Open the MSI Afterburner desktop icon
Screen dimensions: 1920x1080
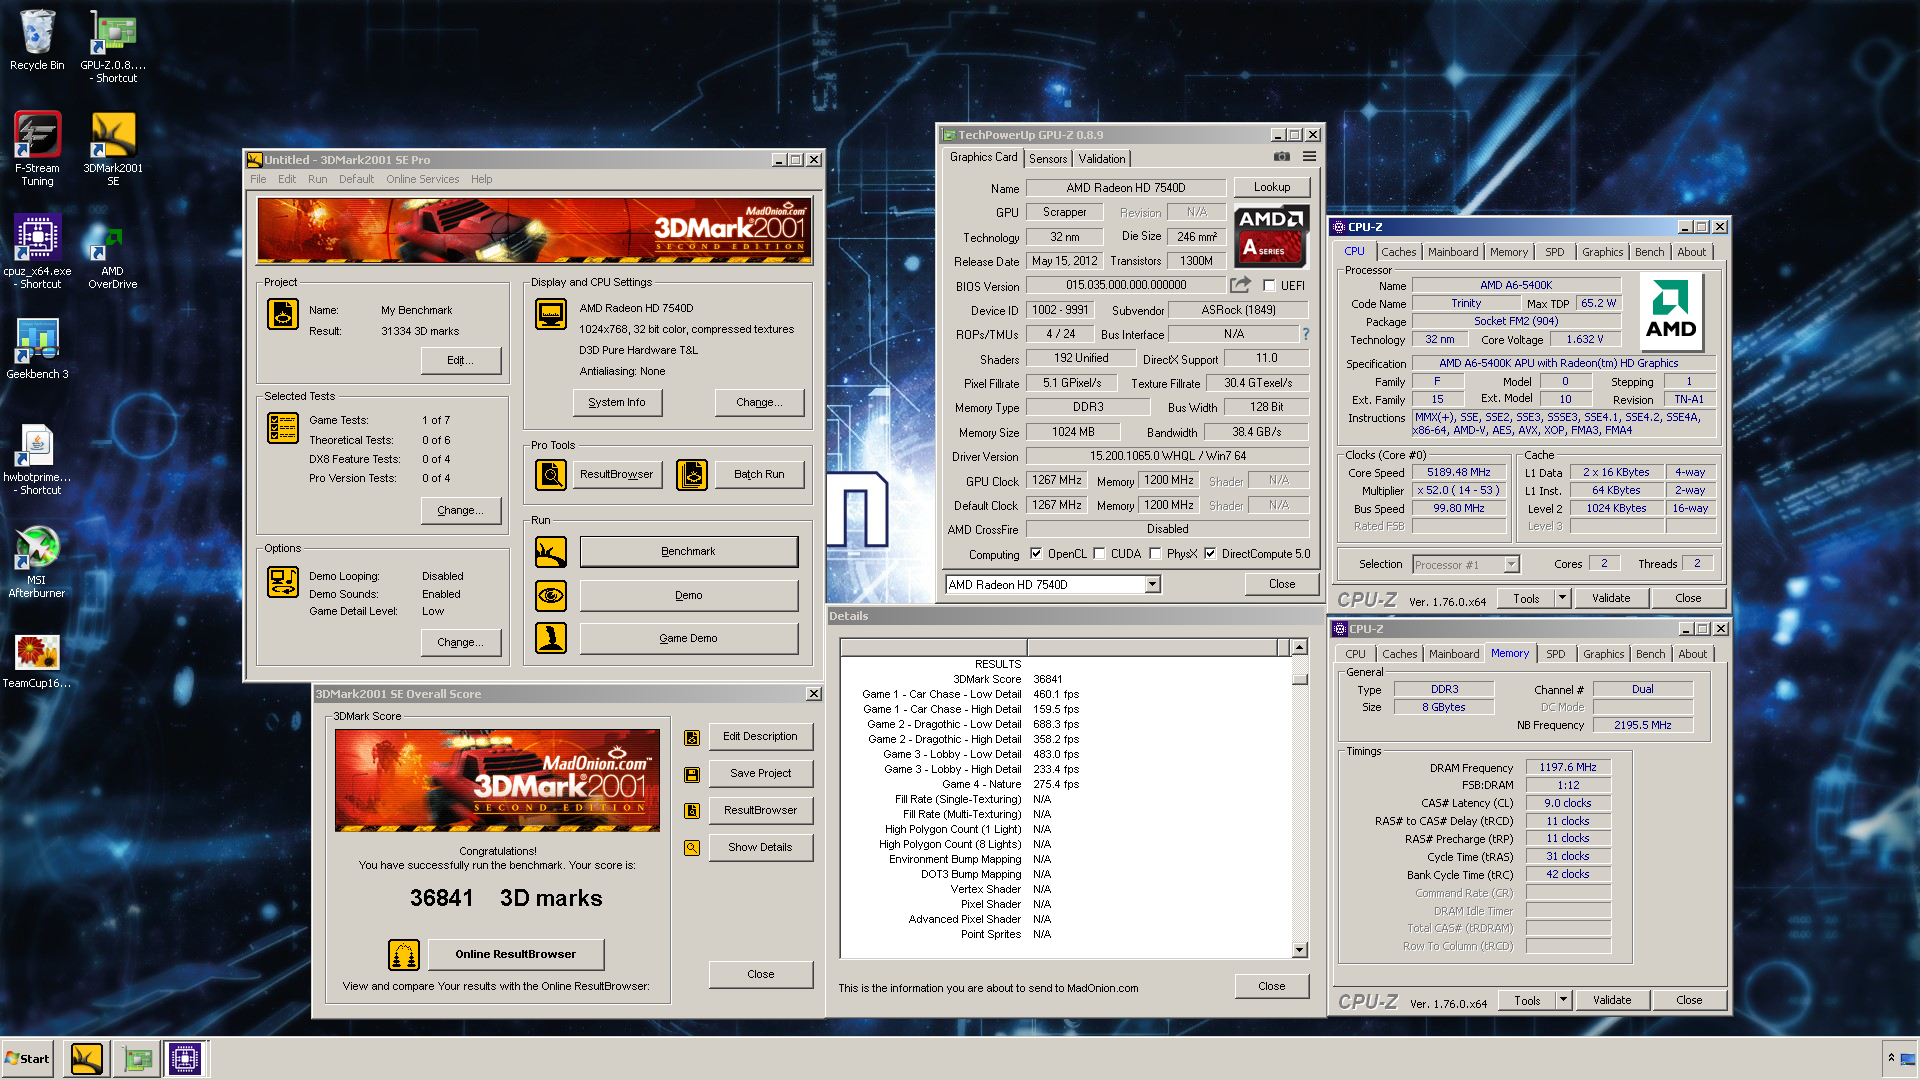coord(37,562)
